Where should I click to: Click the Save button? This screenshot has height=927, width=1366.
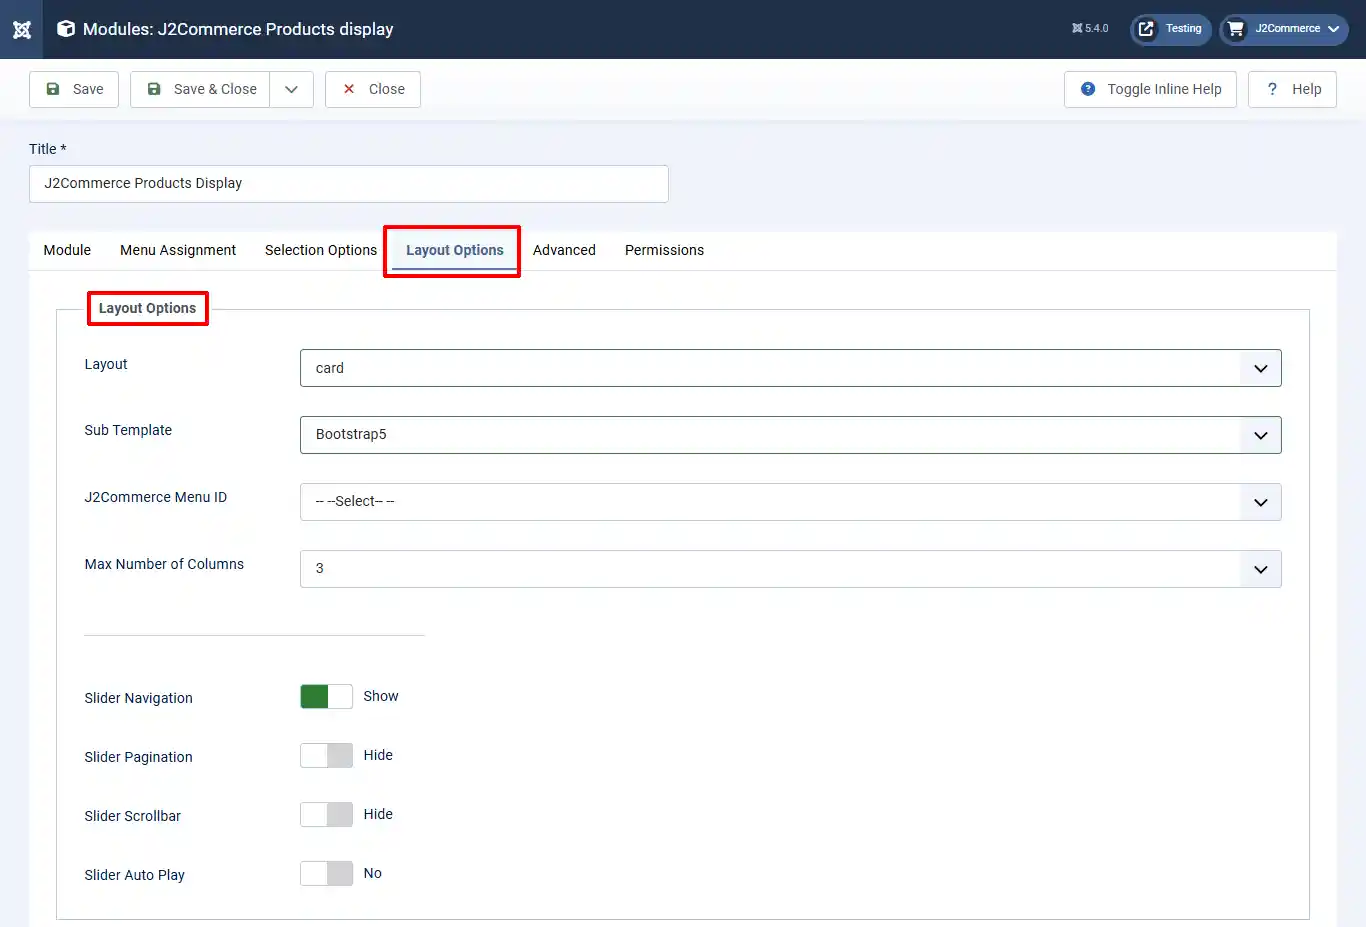(x=74, y=89)
